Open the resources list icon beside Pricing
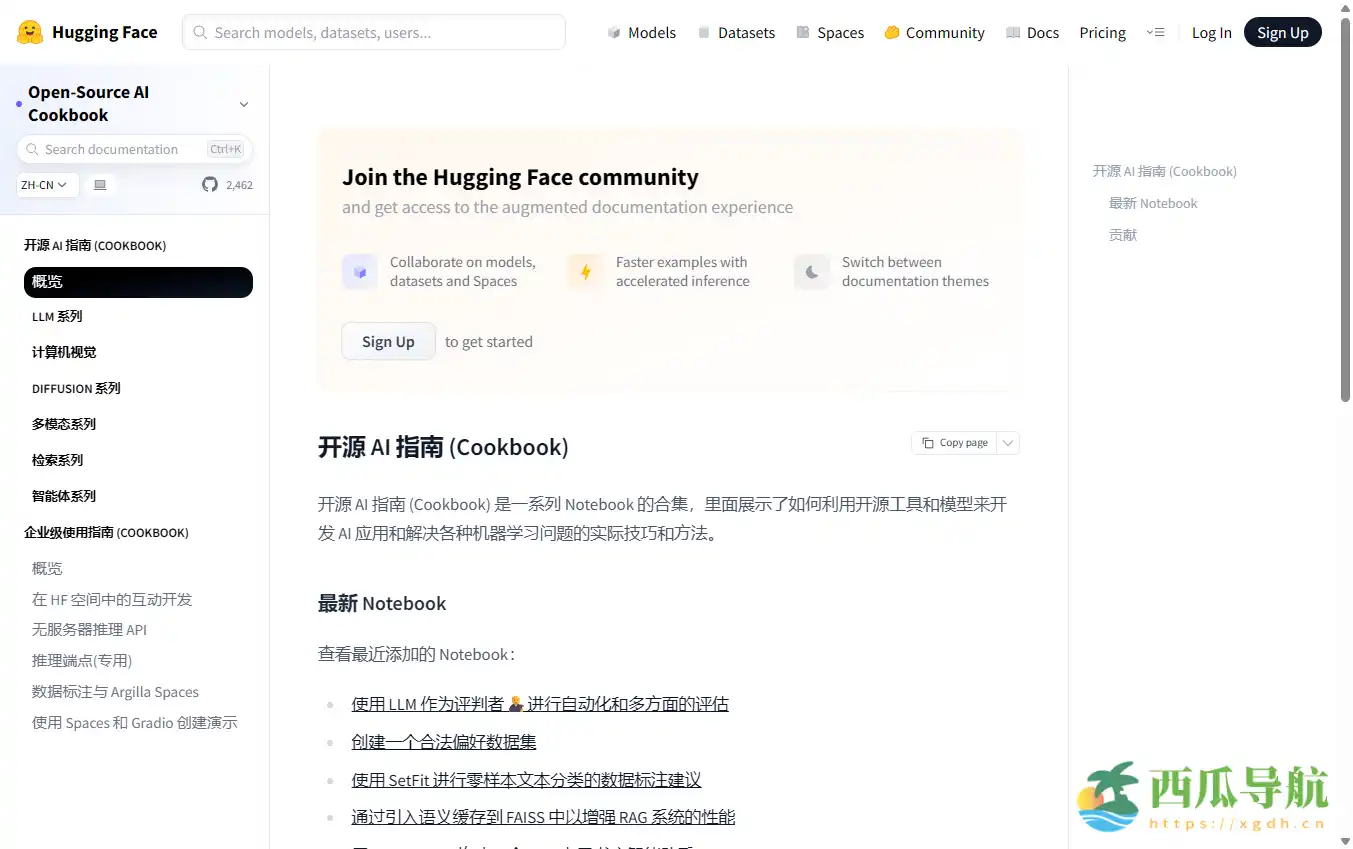 pos(1156,32)
